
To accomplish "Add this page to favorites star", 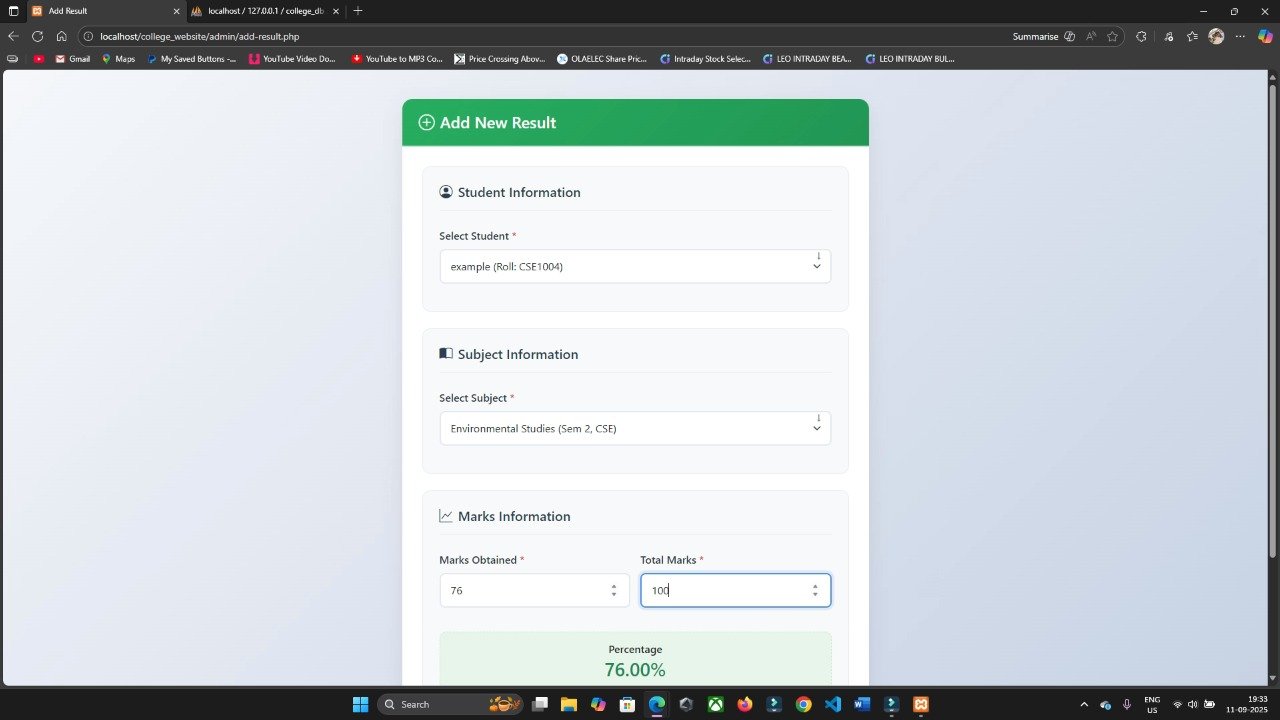I will [1112, 36].
